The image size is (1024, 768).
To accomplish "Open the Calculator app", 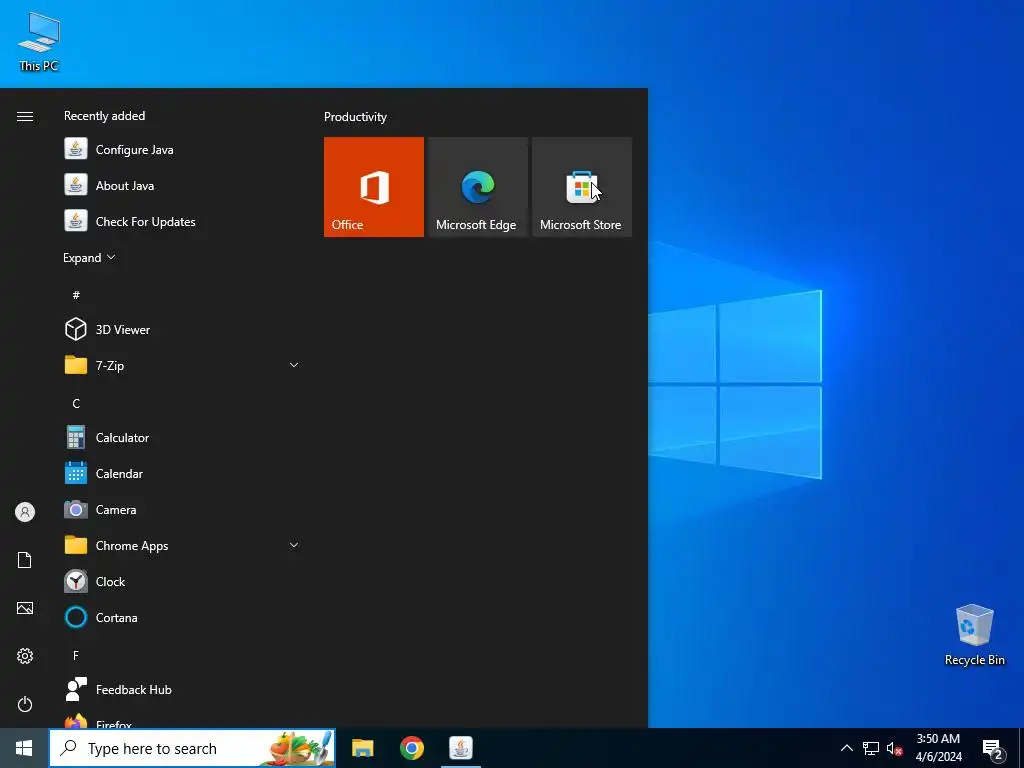I will coord(182,438).
